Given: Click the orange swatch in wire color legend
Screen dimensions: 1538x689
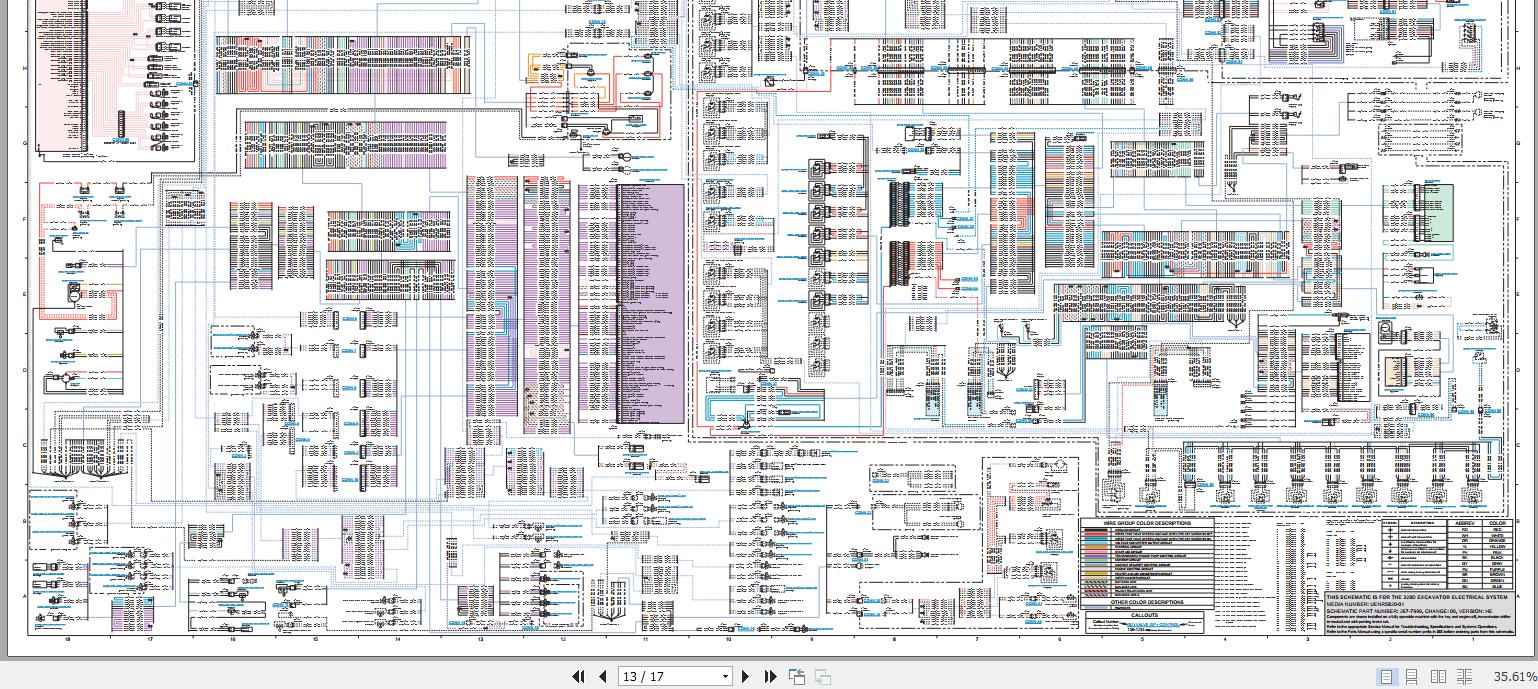Looking at the screenshot, I should pyautogui.click(x=1097, y=546).
